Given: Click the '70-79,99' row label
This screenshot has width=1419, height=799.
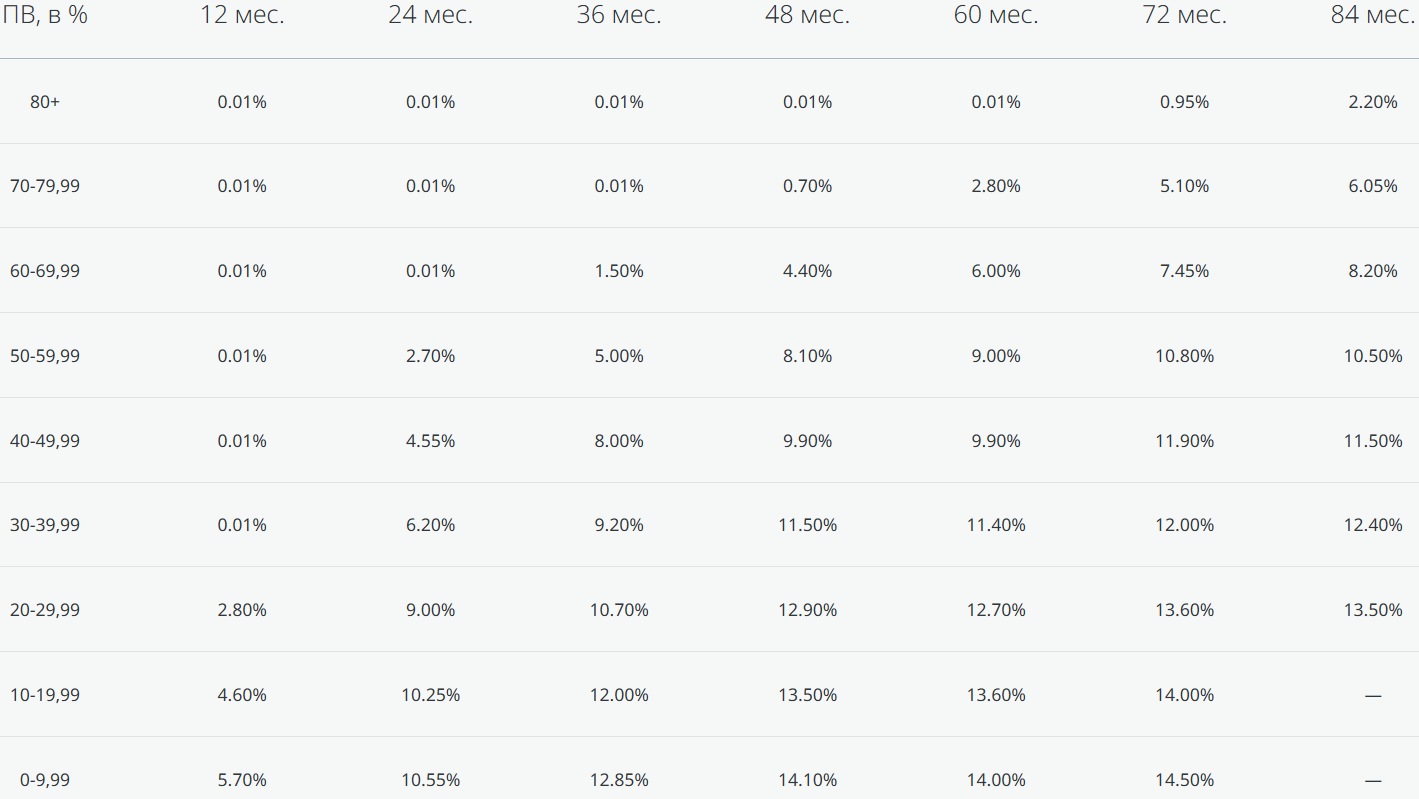Looking at the screenshot, I should [x=45, y=186].
